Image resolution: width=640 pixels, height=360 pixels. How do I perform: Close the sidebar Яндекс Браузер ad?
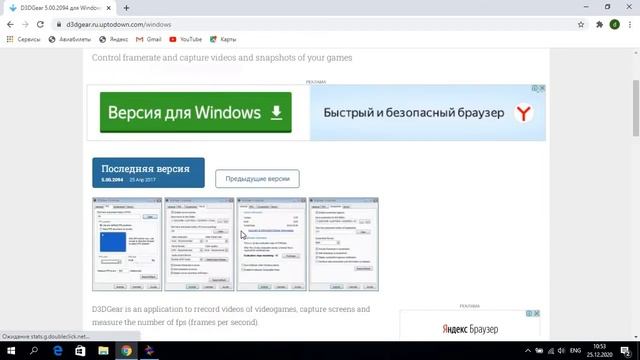point(537,313)
